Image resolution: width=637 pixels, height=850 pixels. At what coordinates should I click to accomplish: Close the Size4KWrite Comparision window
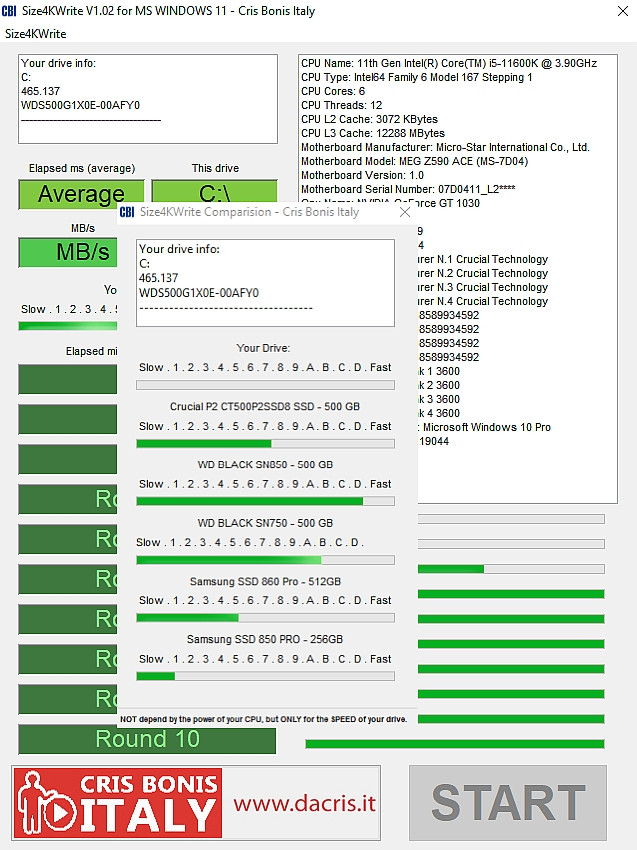pos(404,212)
